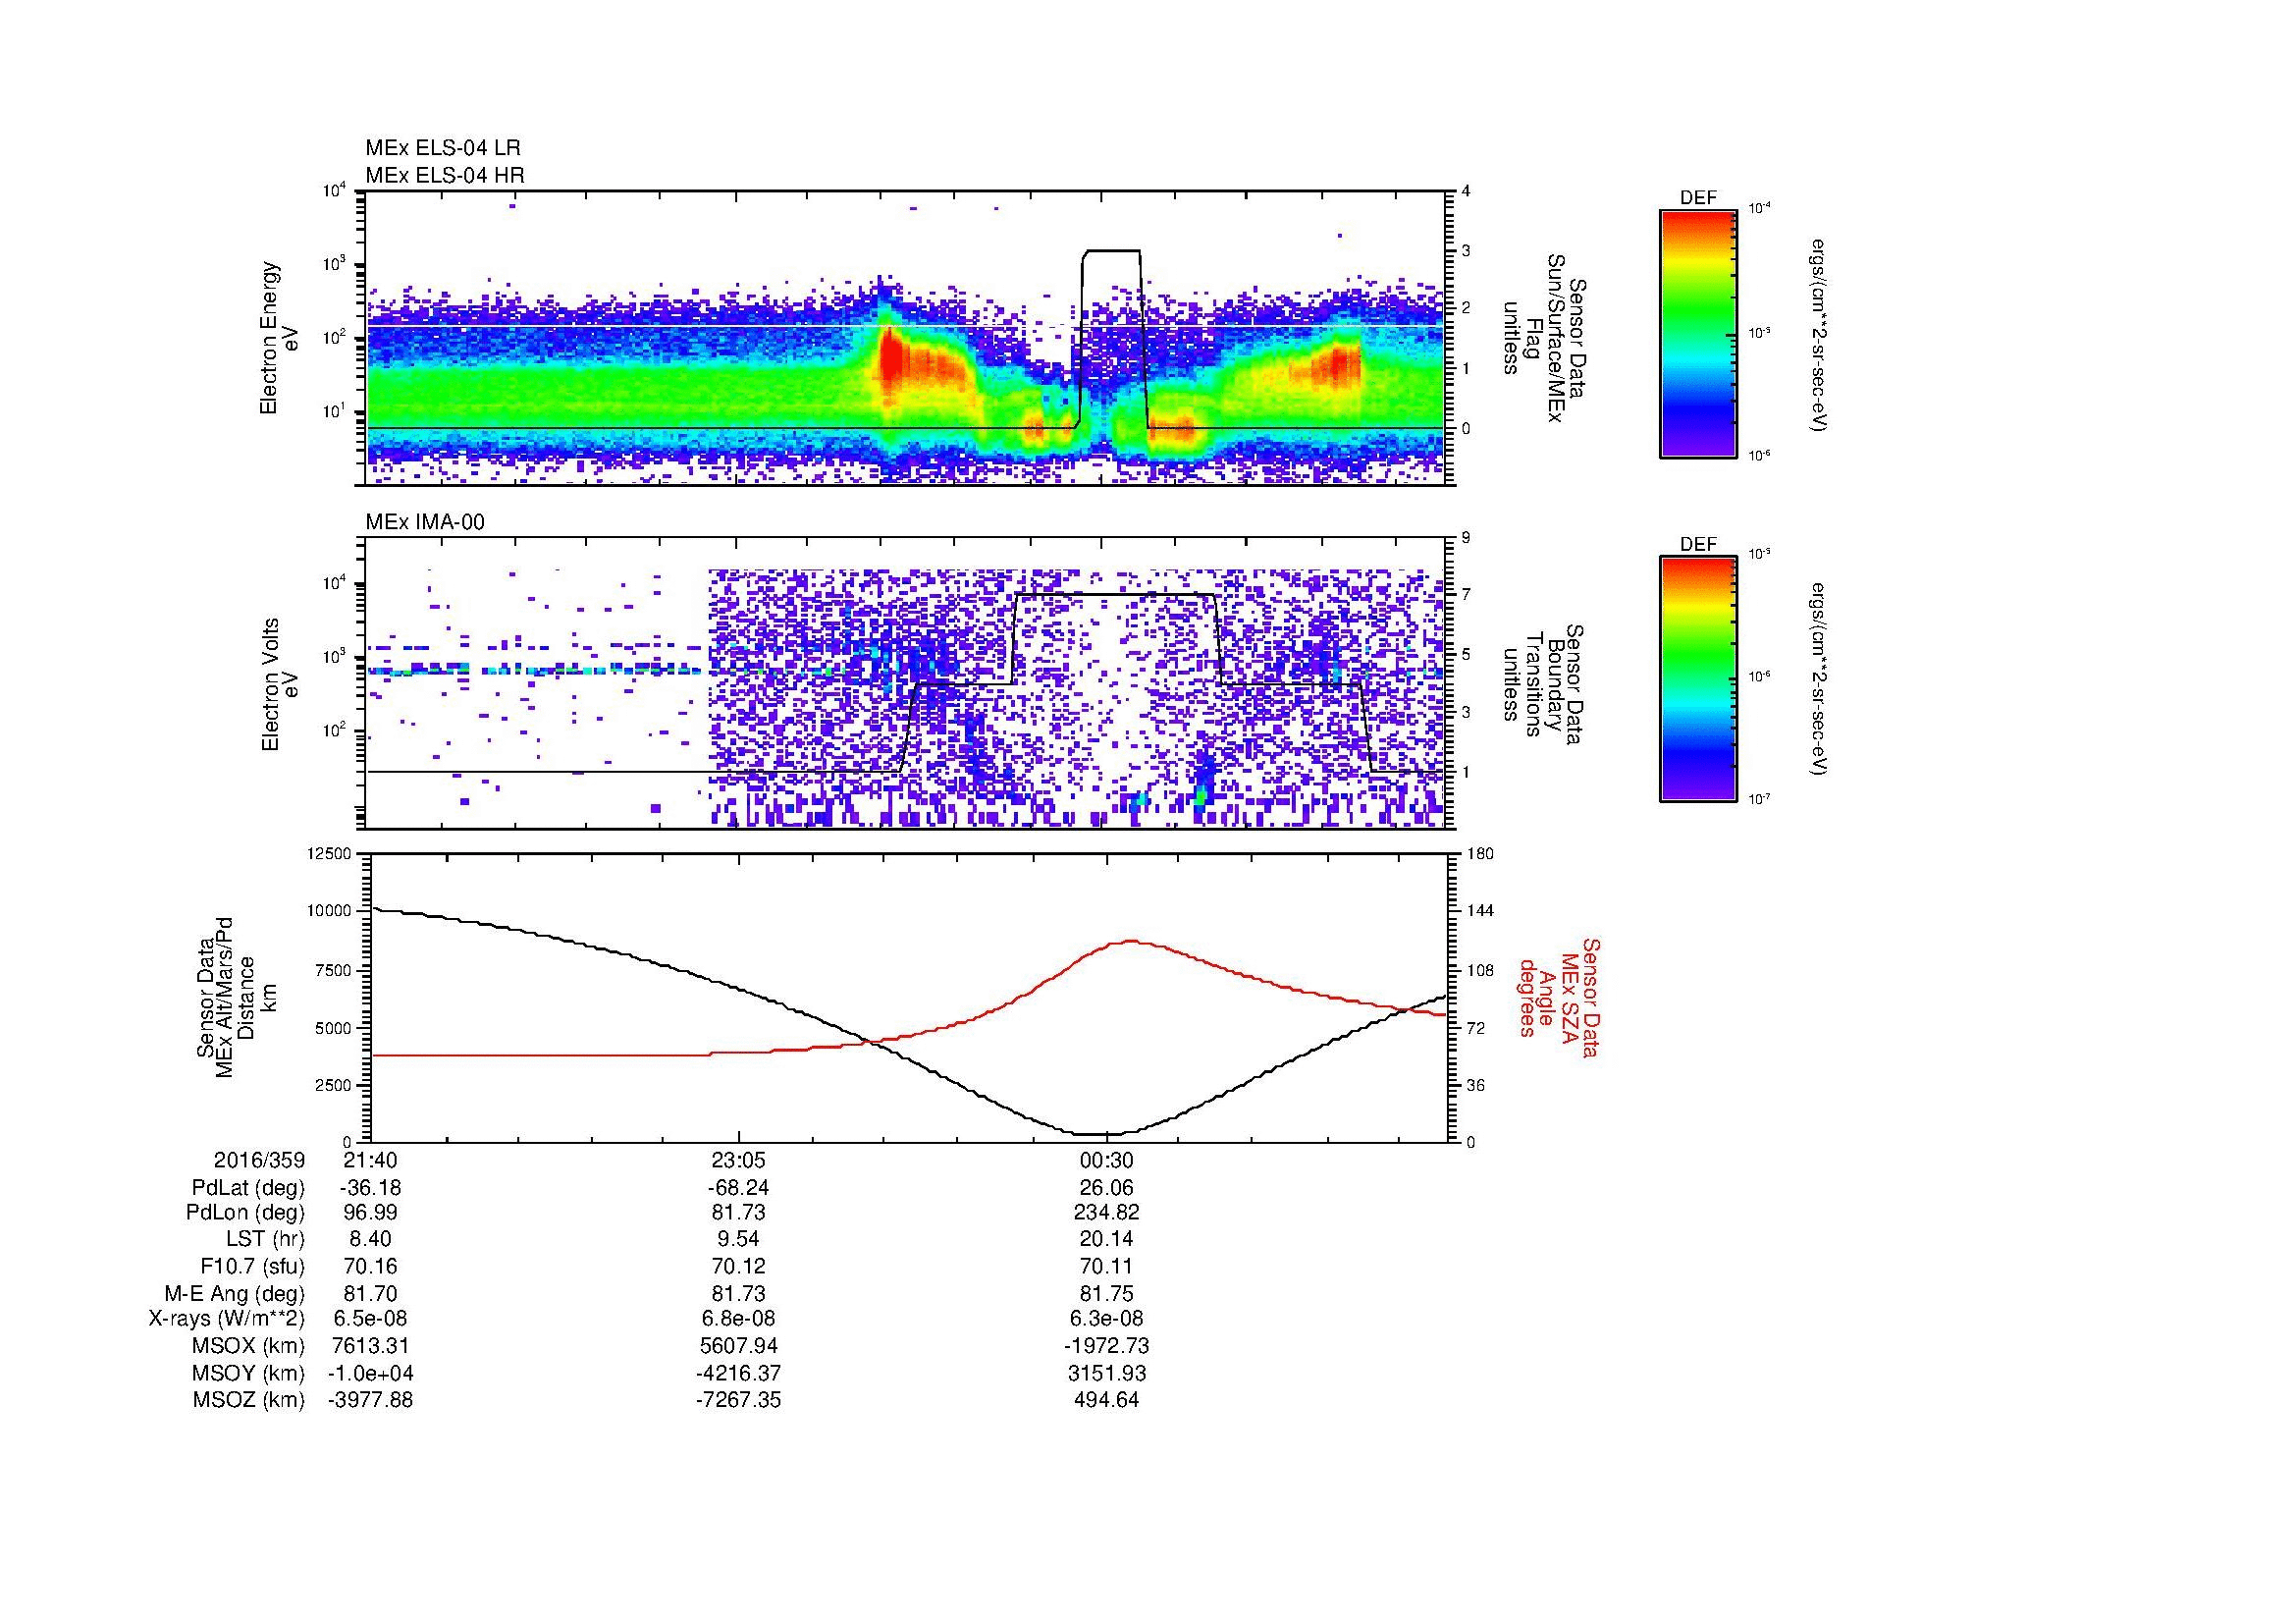Screen dimensions: 2296x1623
Task: Click PdLat value 26.06
Action: [1106, 1188]
